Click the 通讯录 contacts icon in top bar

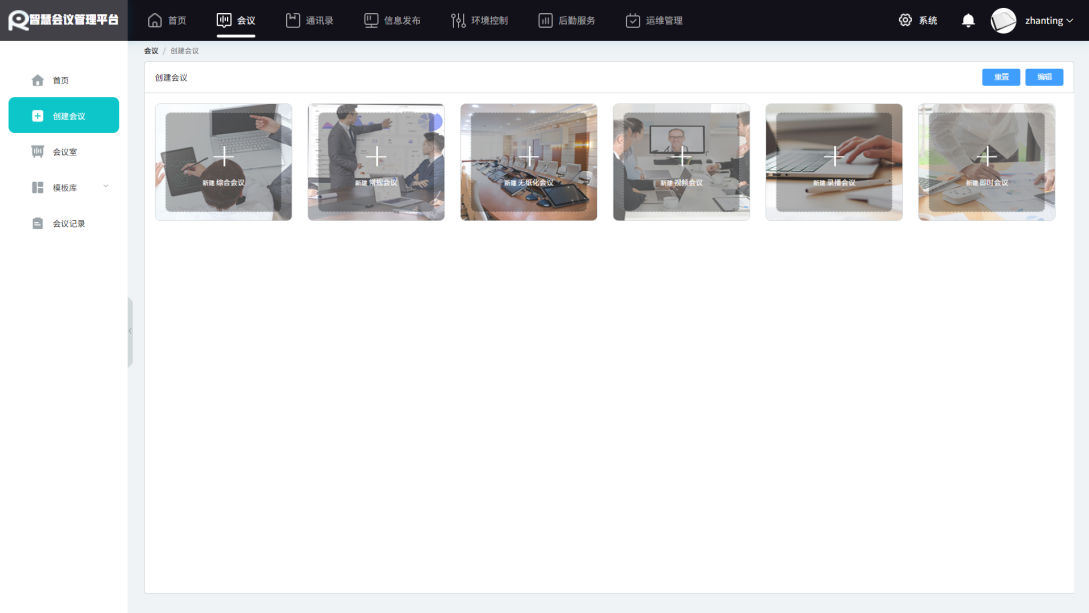click(292, 20)
